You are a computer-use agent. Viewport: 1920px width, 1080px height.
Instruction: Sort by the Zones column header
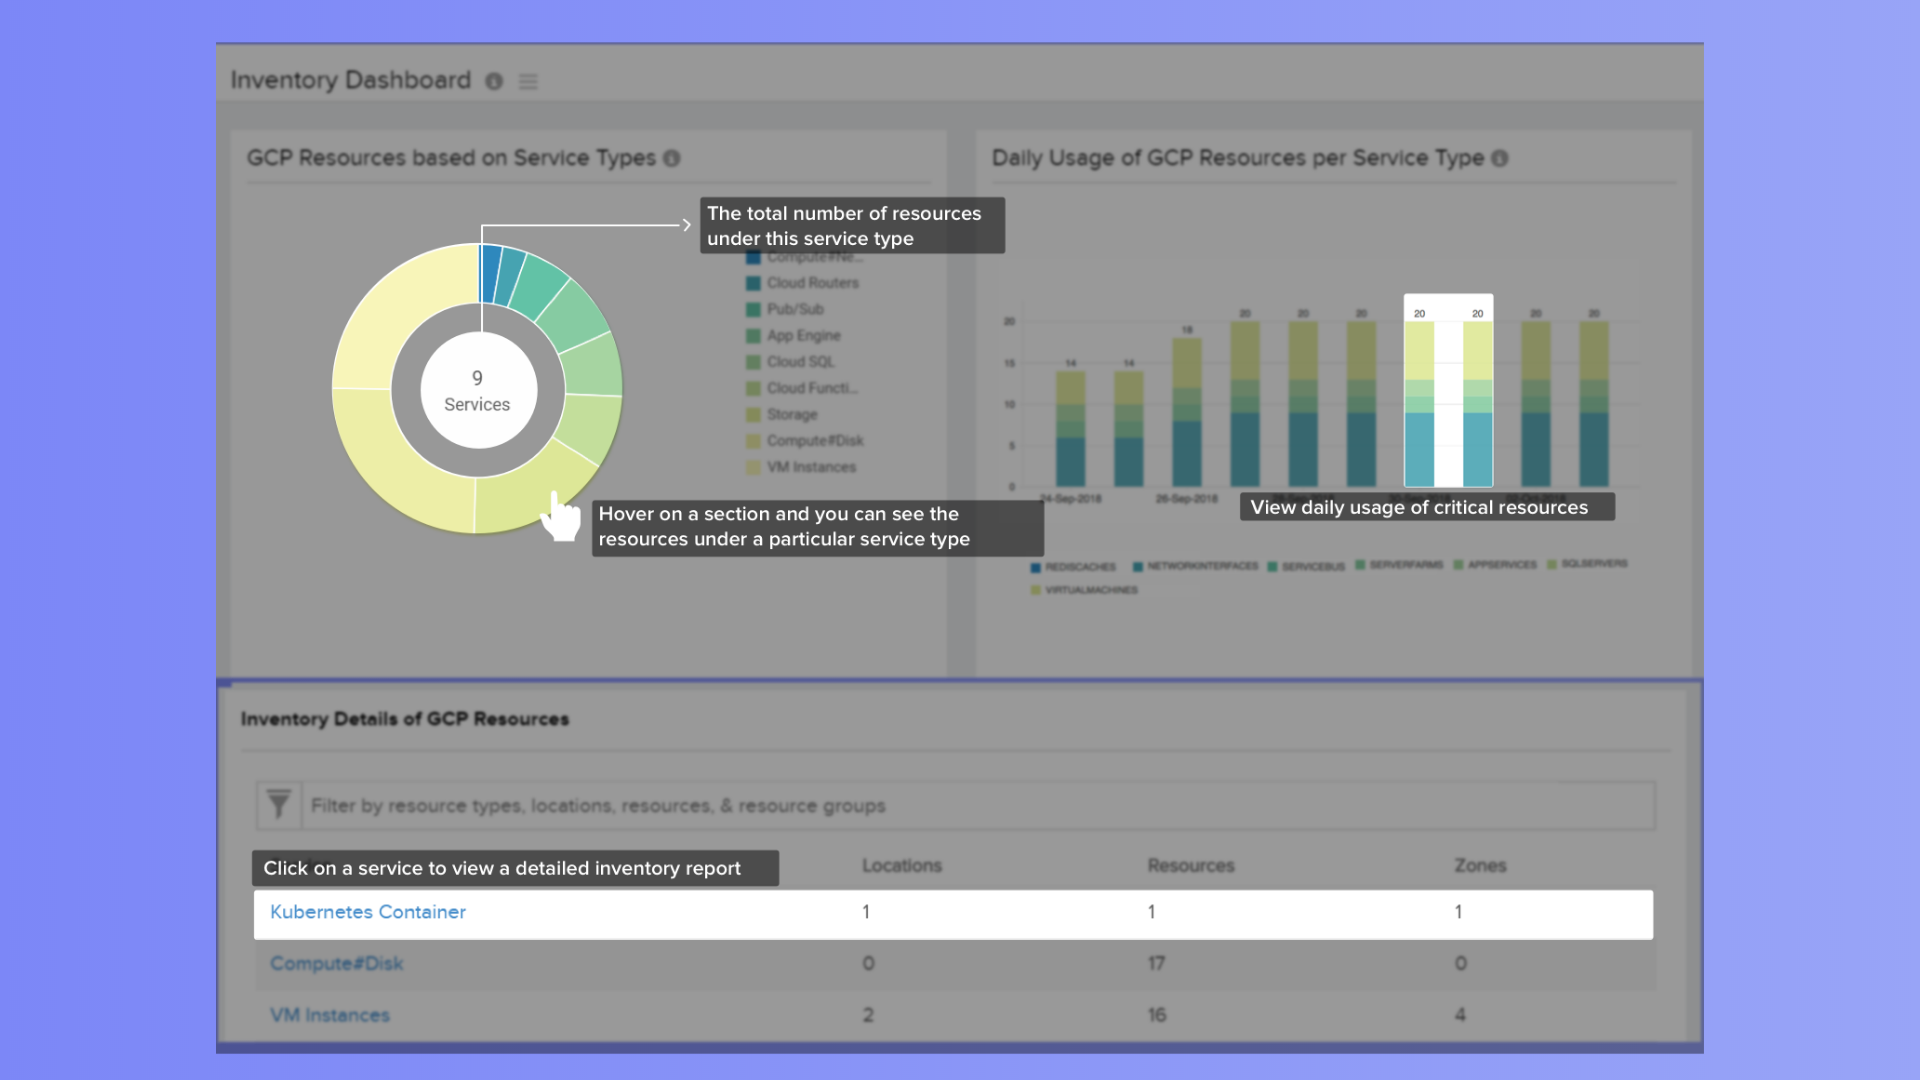click(1480, 866)
